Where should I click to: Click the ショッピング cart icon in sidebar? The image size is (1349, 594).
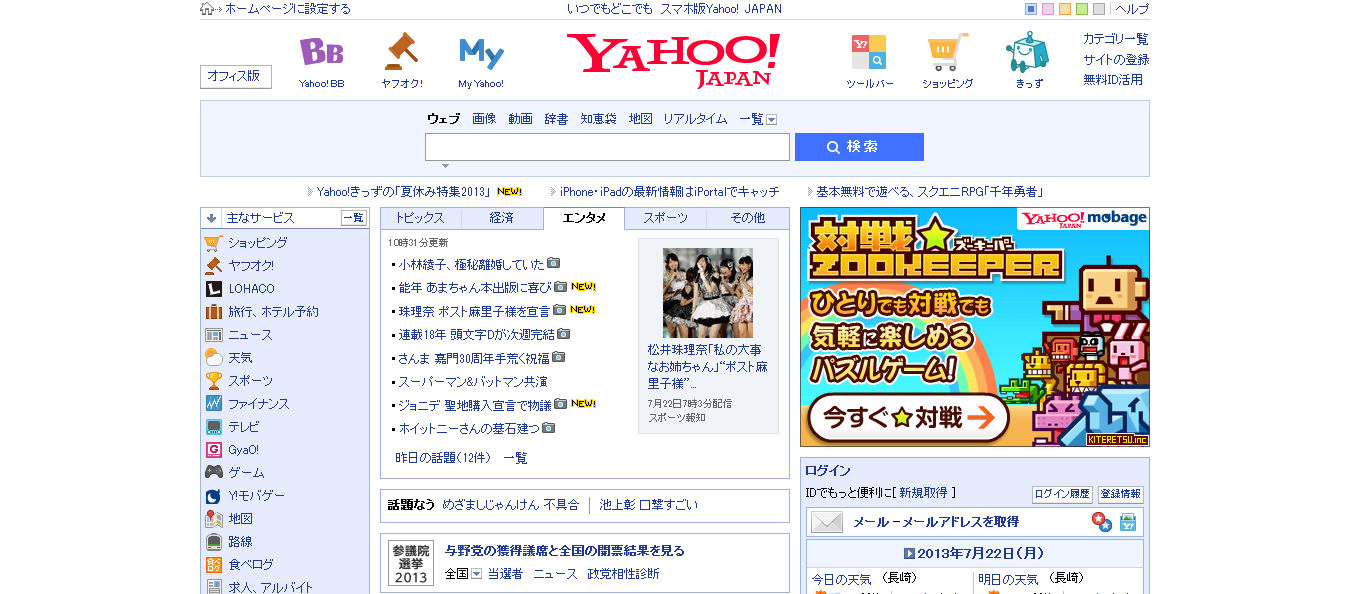(x=213, y=243)
